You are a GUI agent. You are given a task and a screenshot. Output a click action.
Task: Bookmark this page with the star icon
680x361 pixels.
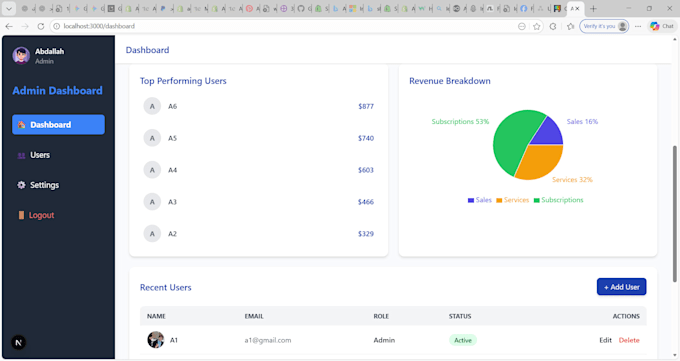pos(536,26)
